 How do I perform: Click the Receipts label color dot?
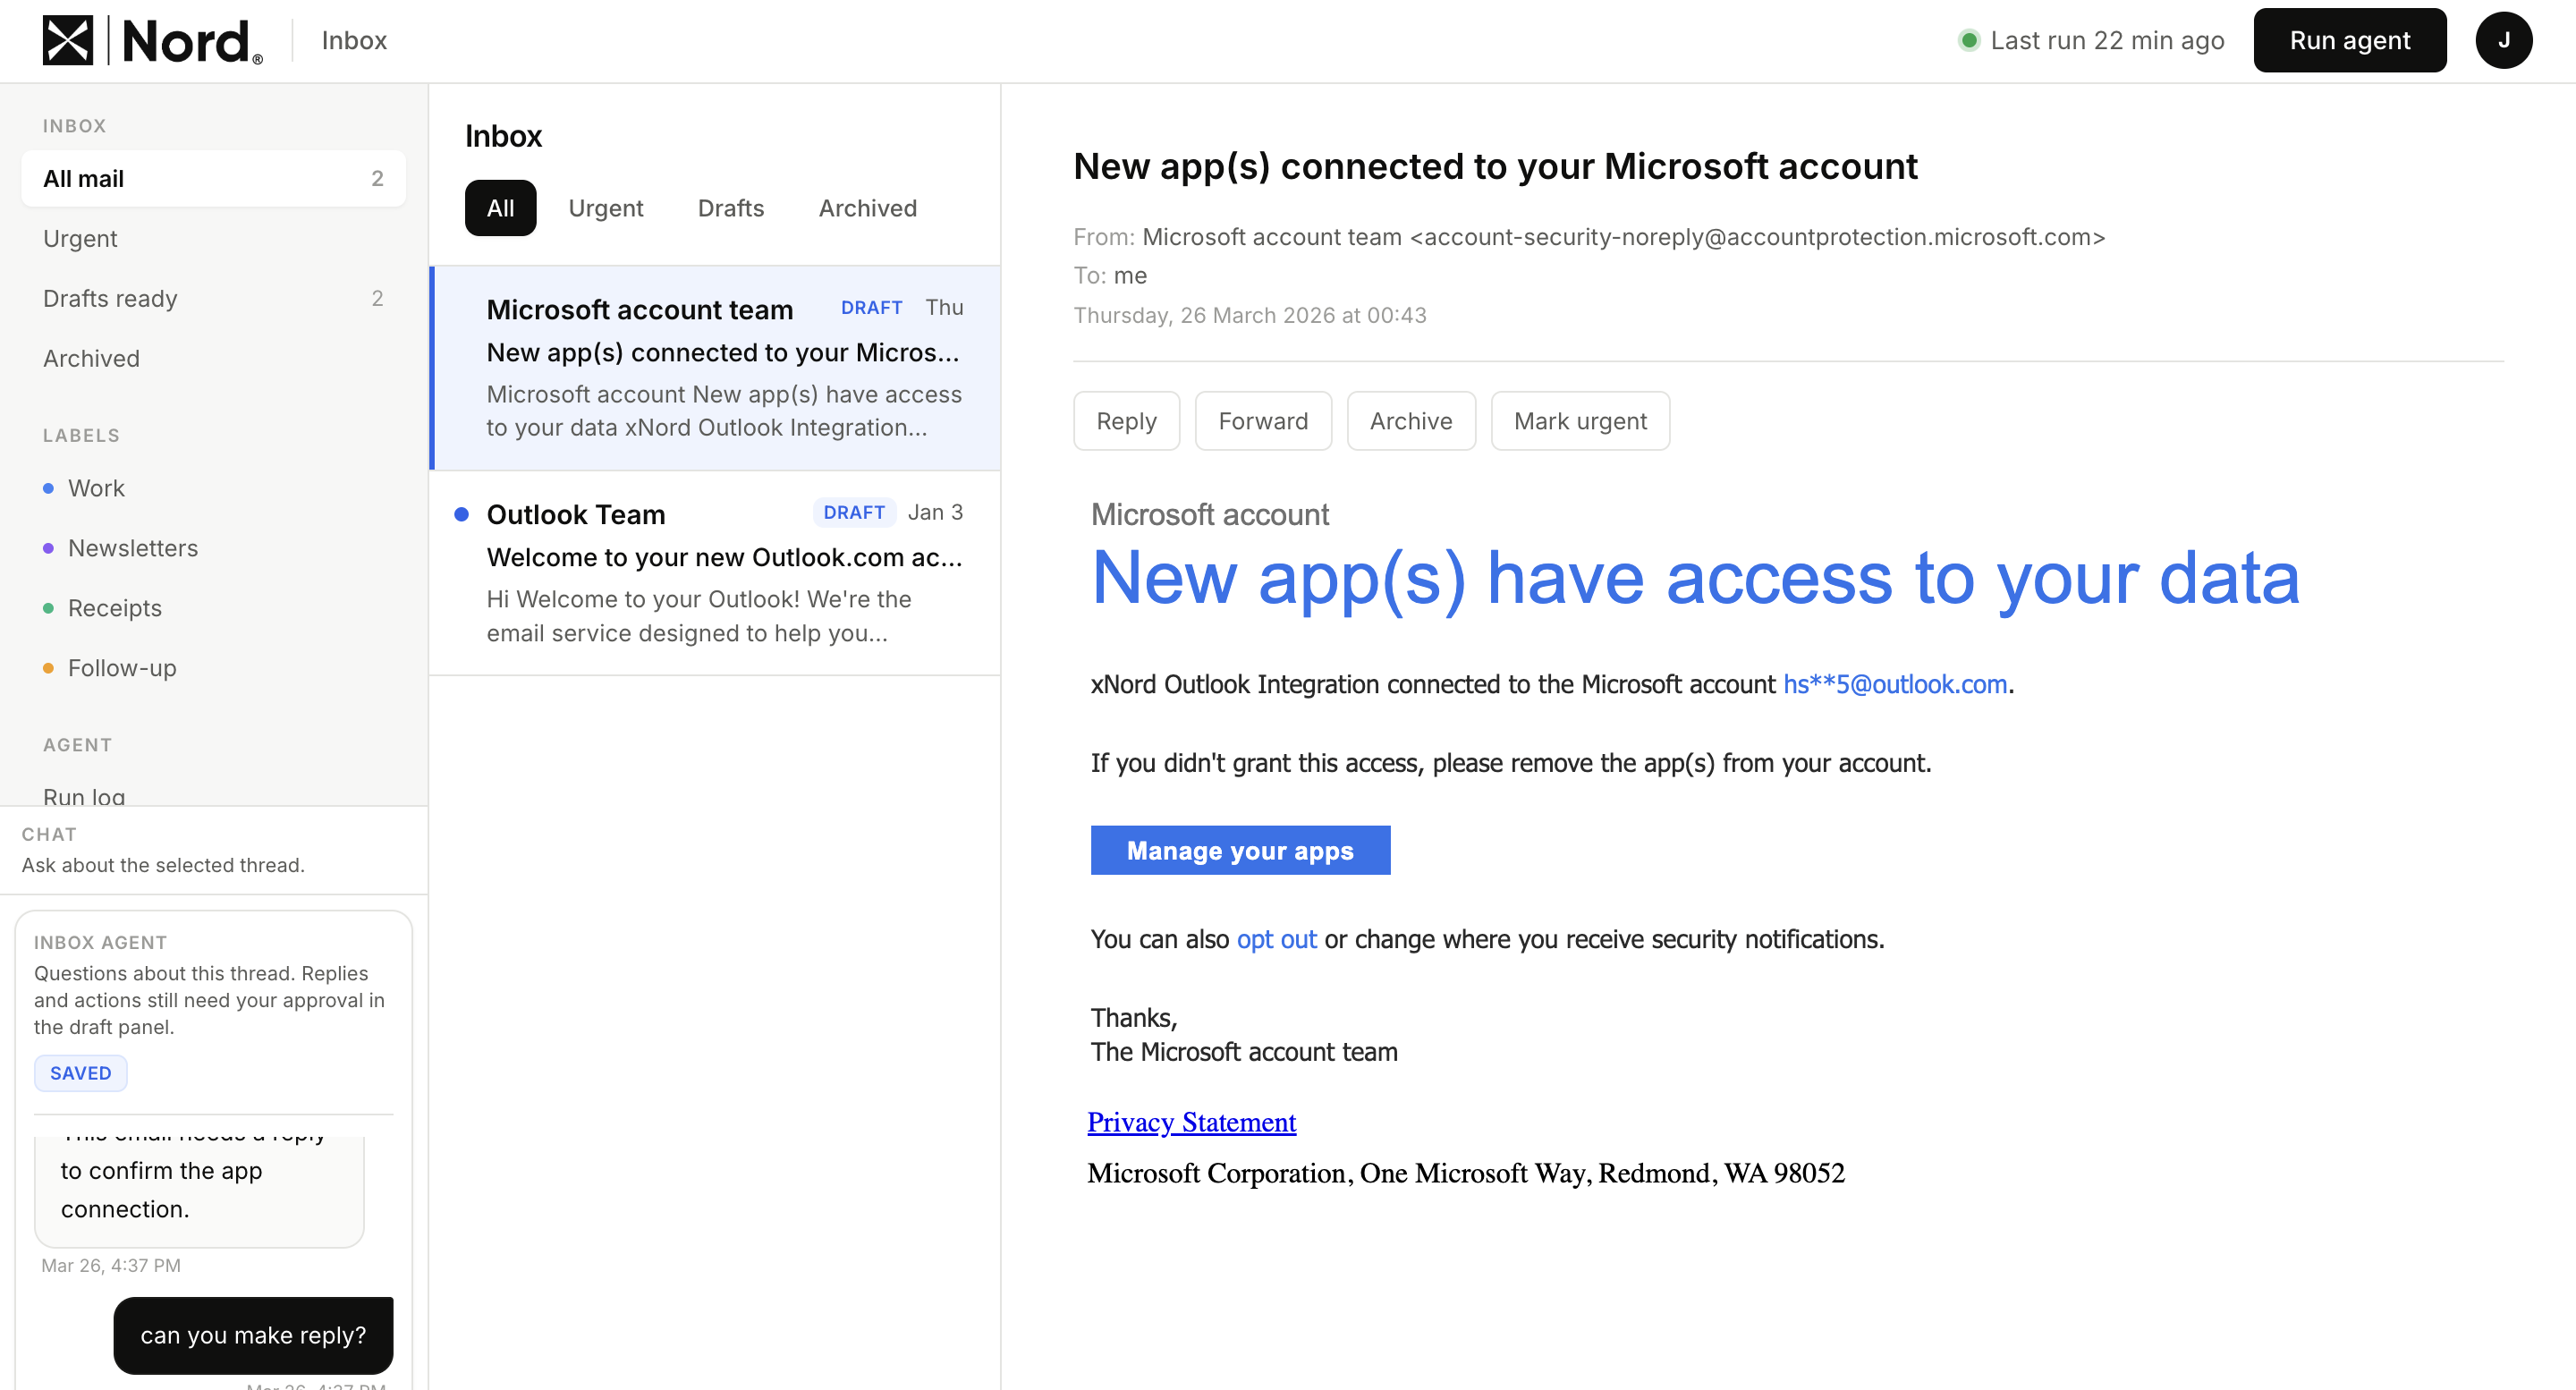48,608
